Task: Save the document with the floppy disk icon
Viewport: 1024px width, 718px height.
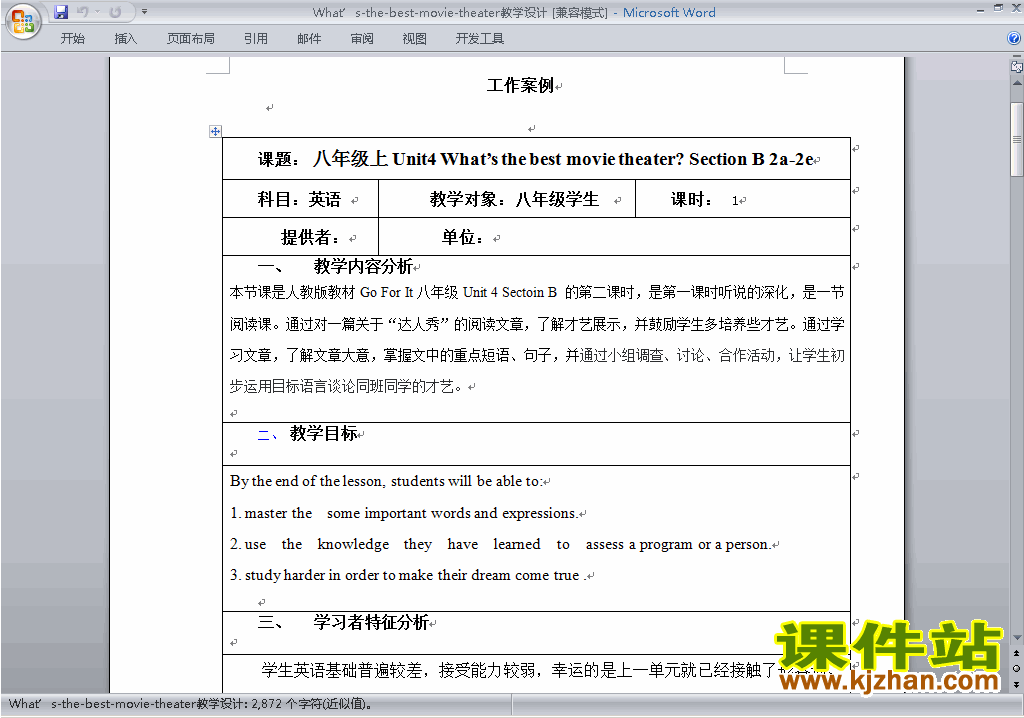Action: tap(61, 12)
